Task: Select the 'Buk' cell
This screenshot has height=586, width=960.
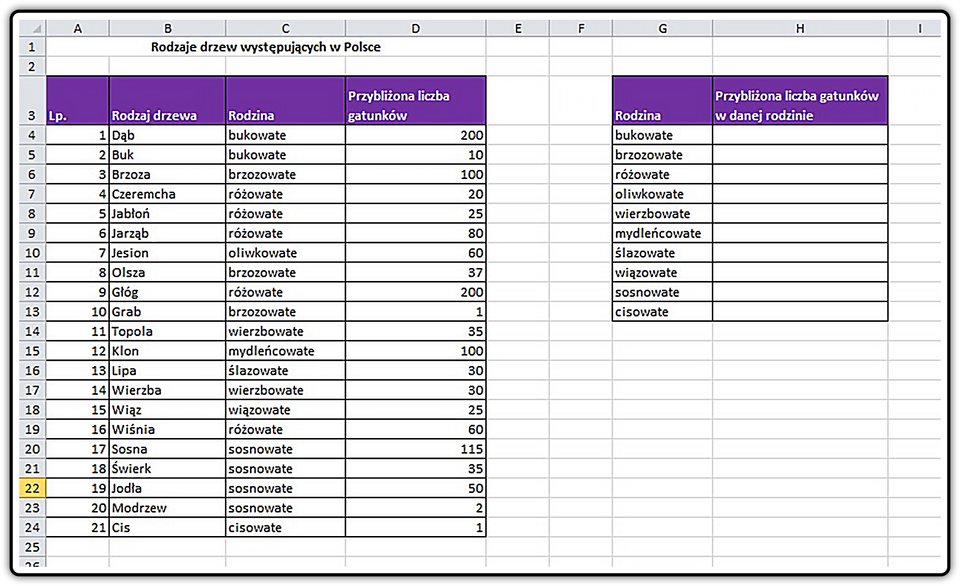Action: [167, 155]
